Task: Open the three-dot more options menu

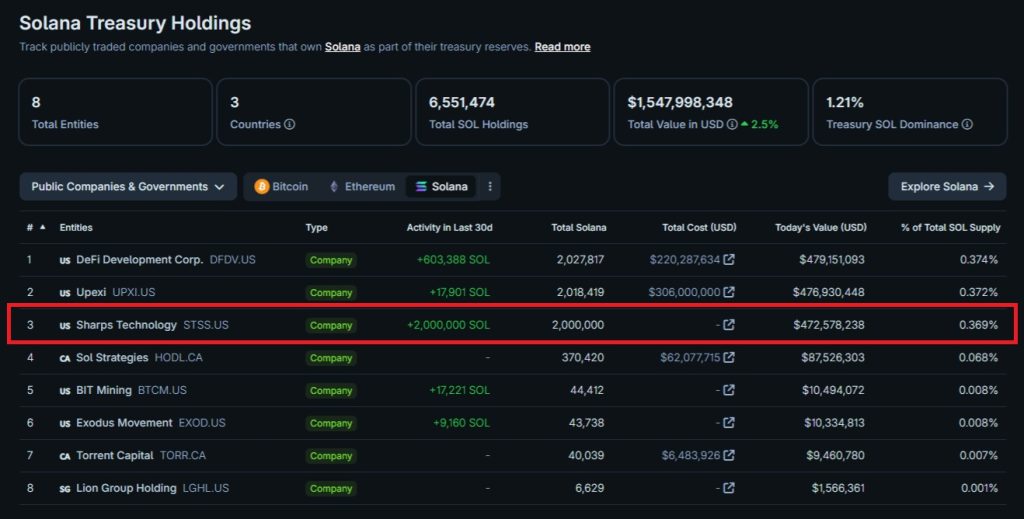Action: [x=490, y=187]
